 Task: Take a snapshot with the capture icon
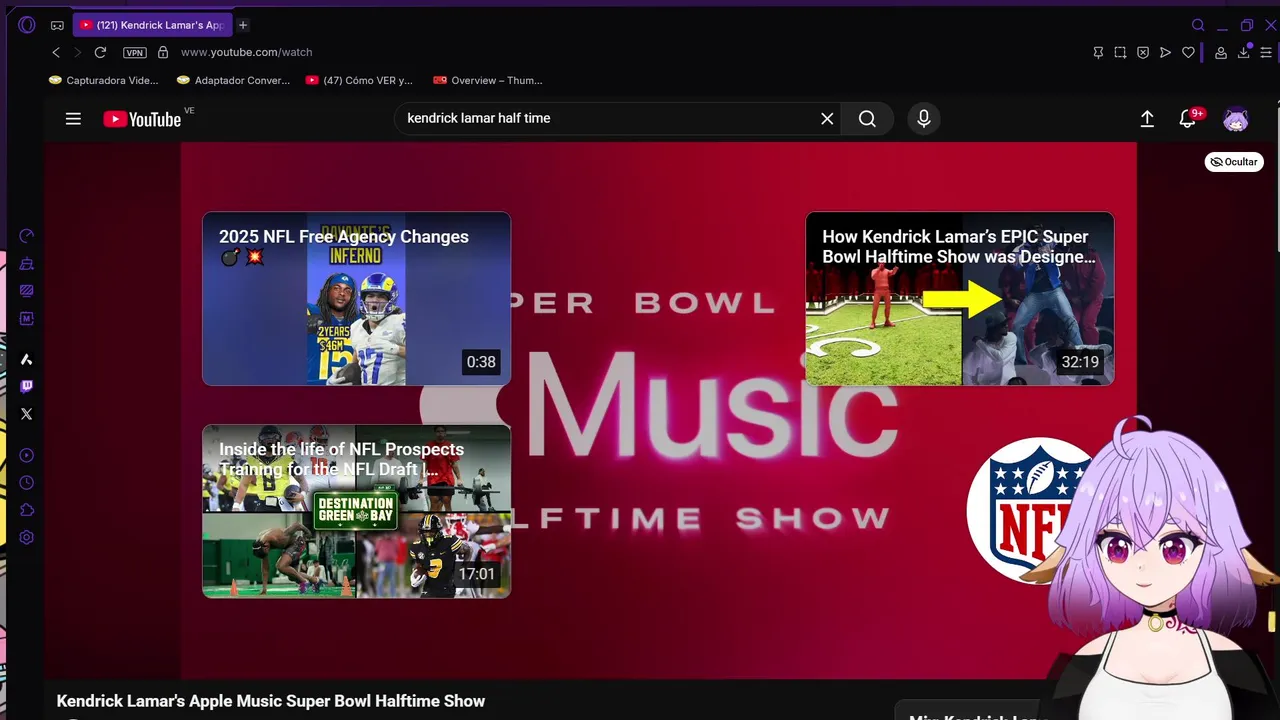click(1120, 52)
